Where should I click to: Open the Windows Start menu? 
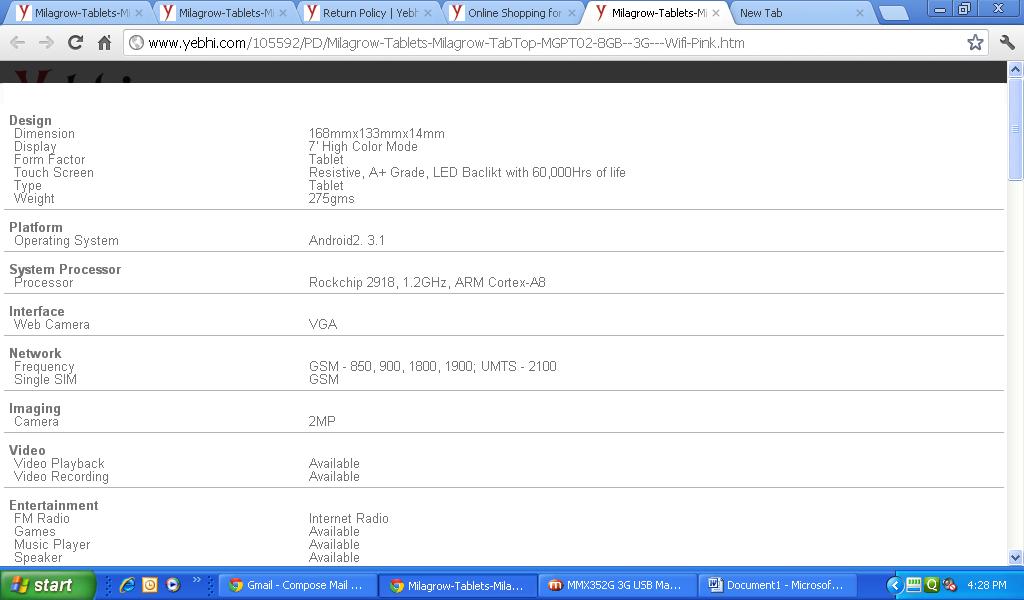[47, 585]
